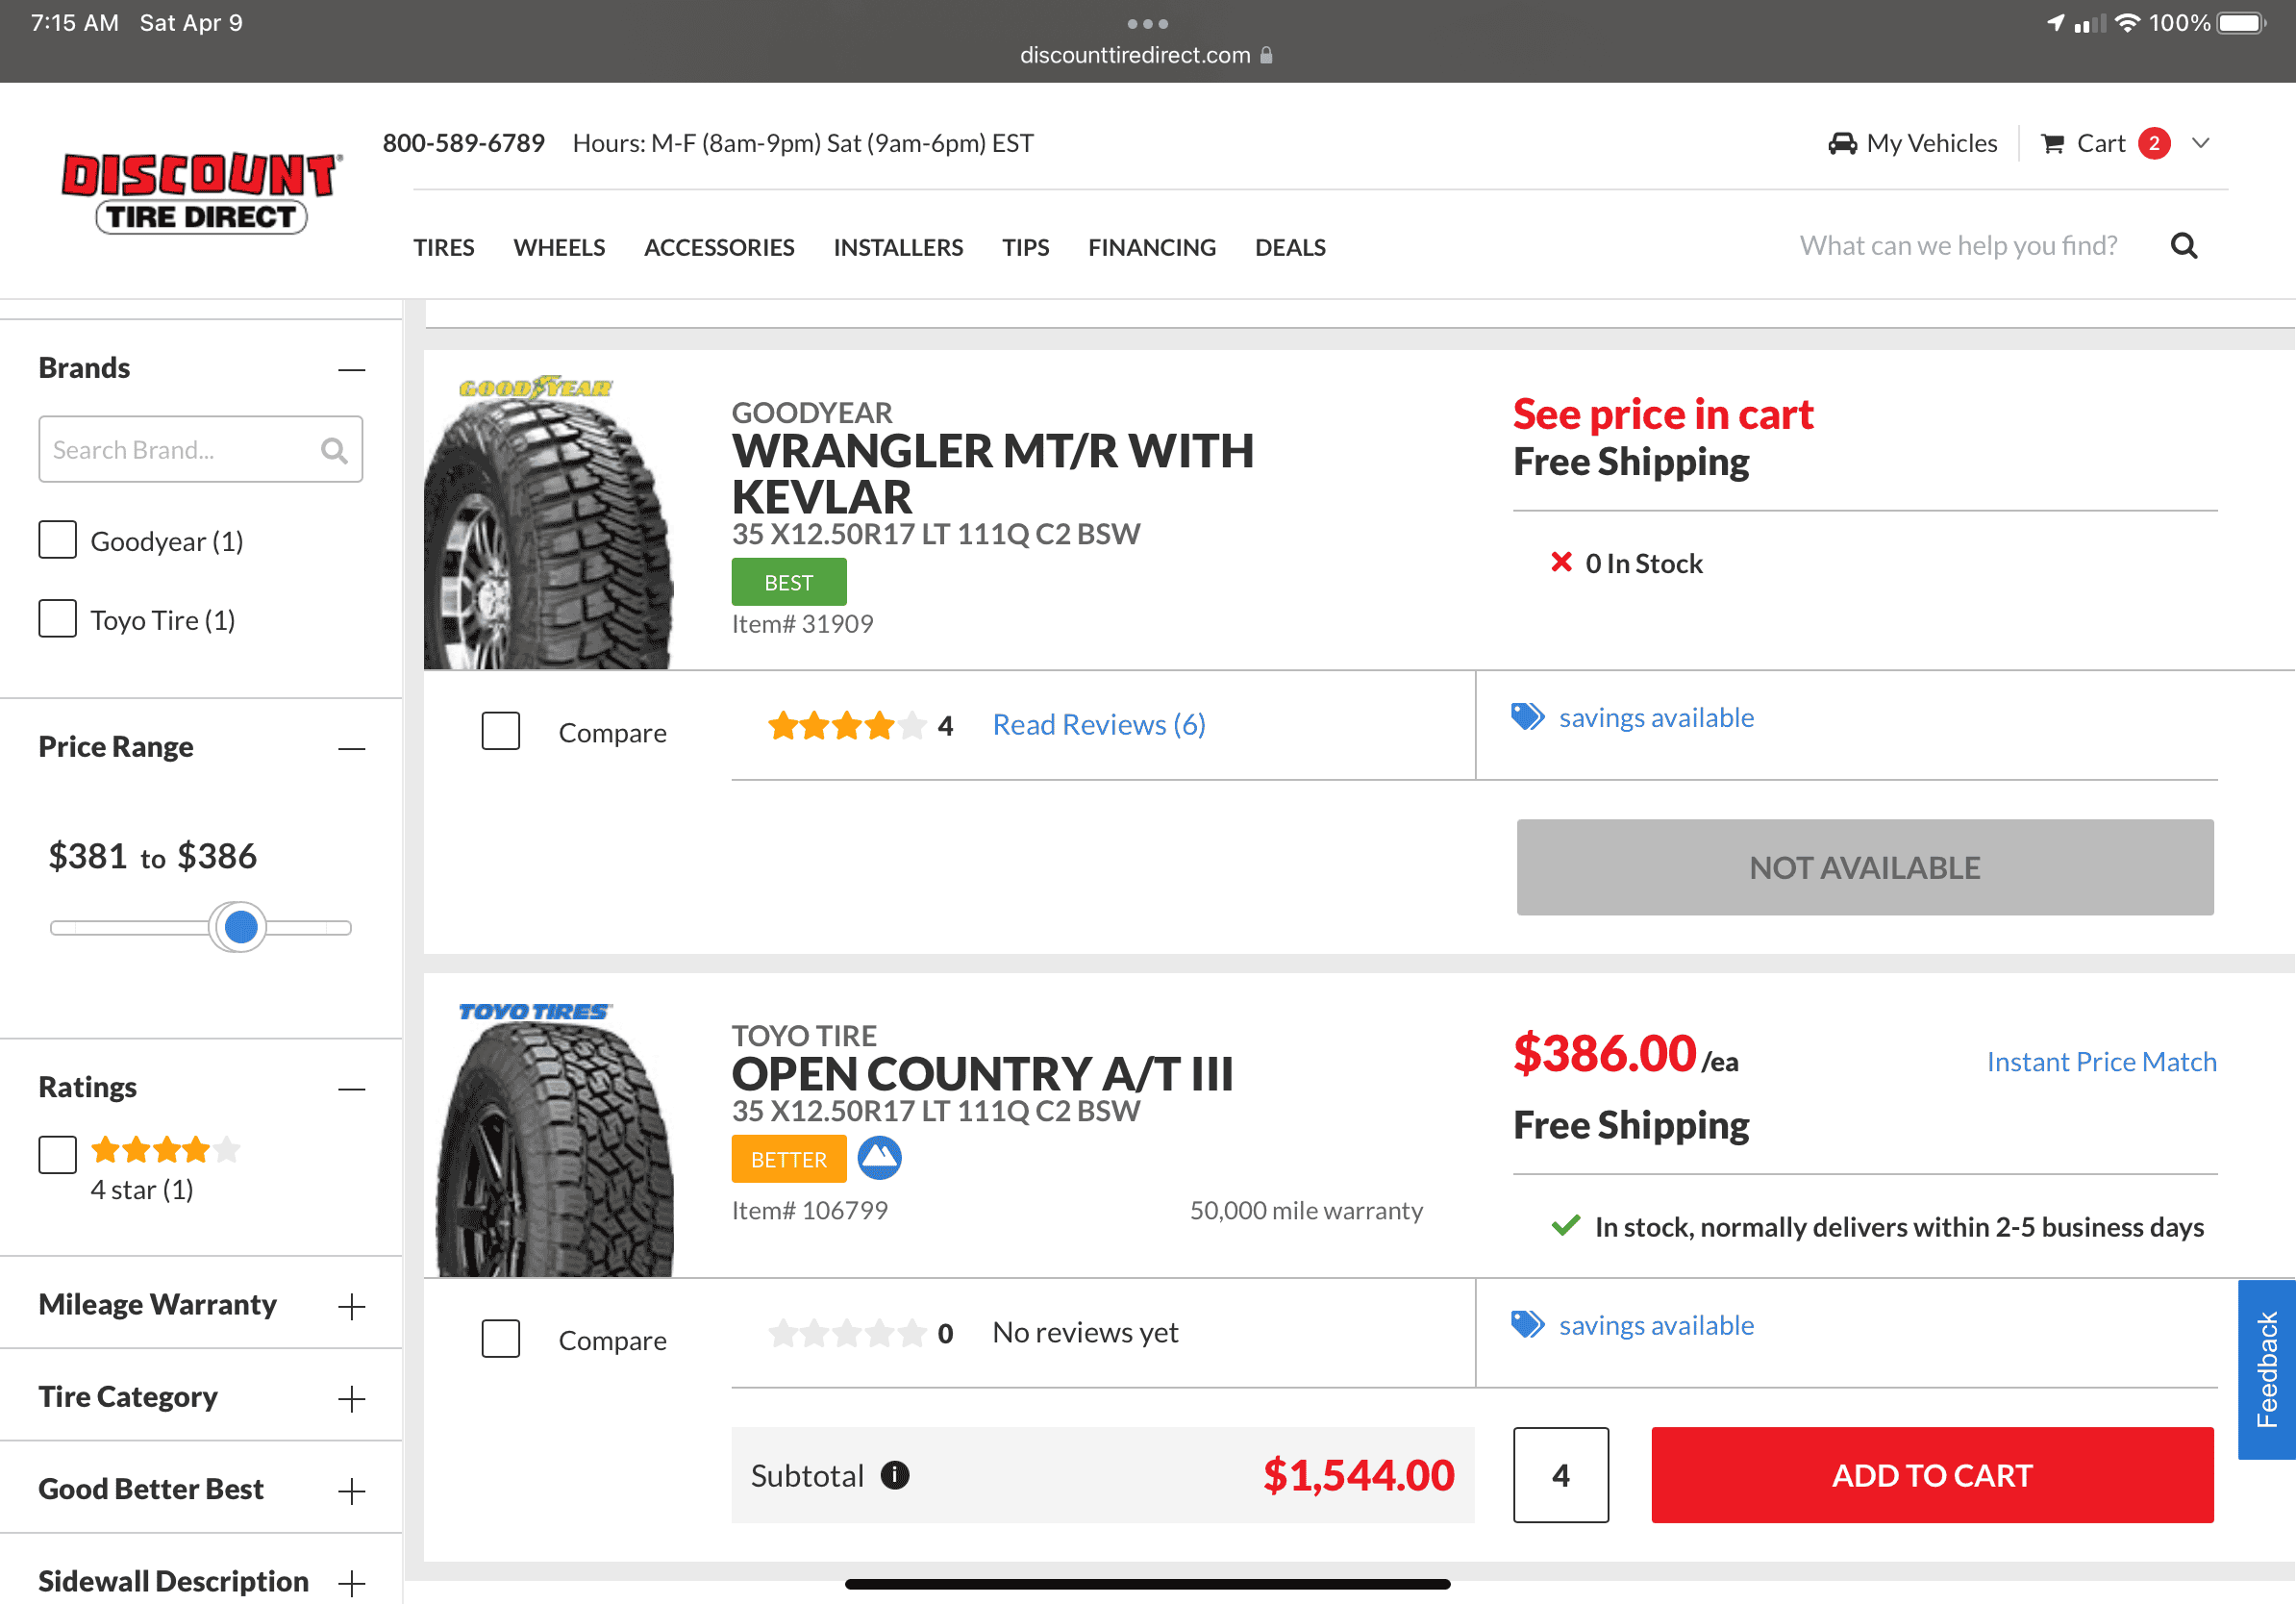Image resolution: width=2296 pixels, height=1604 pixels.
Task: Open Read Reviews (6) link
Action: point(1099,725)
